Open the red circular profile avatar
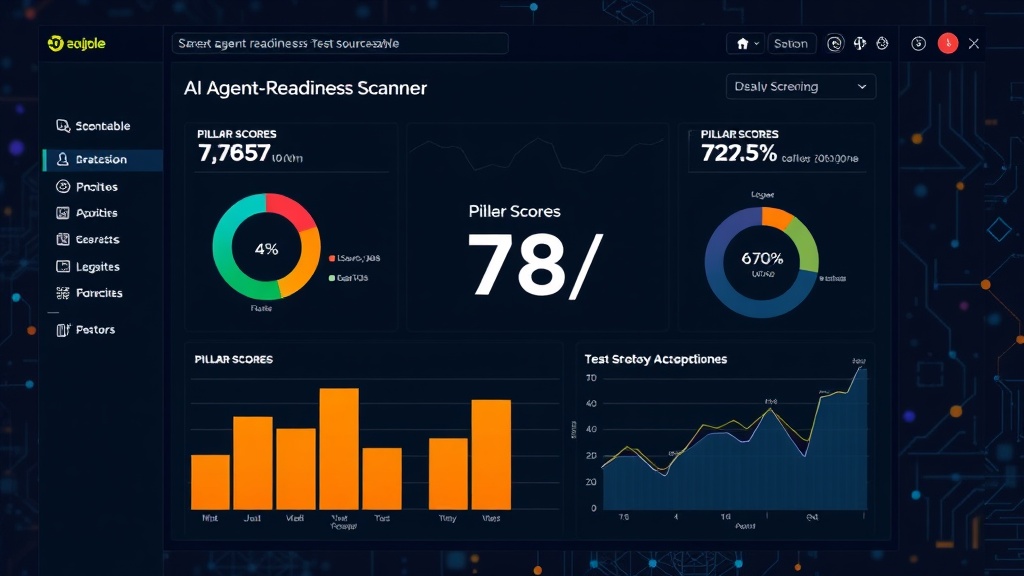The width and height of the screenshot is (1024, 576). click(x=948, y=44)
